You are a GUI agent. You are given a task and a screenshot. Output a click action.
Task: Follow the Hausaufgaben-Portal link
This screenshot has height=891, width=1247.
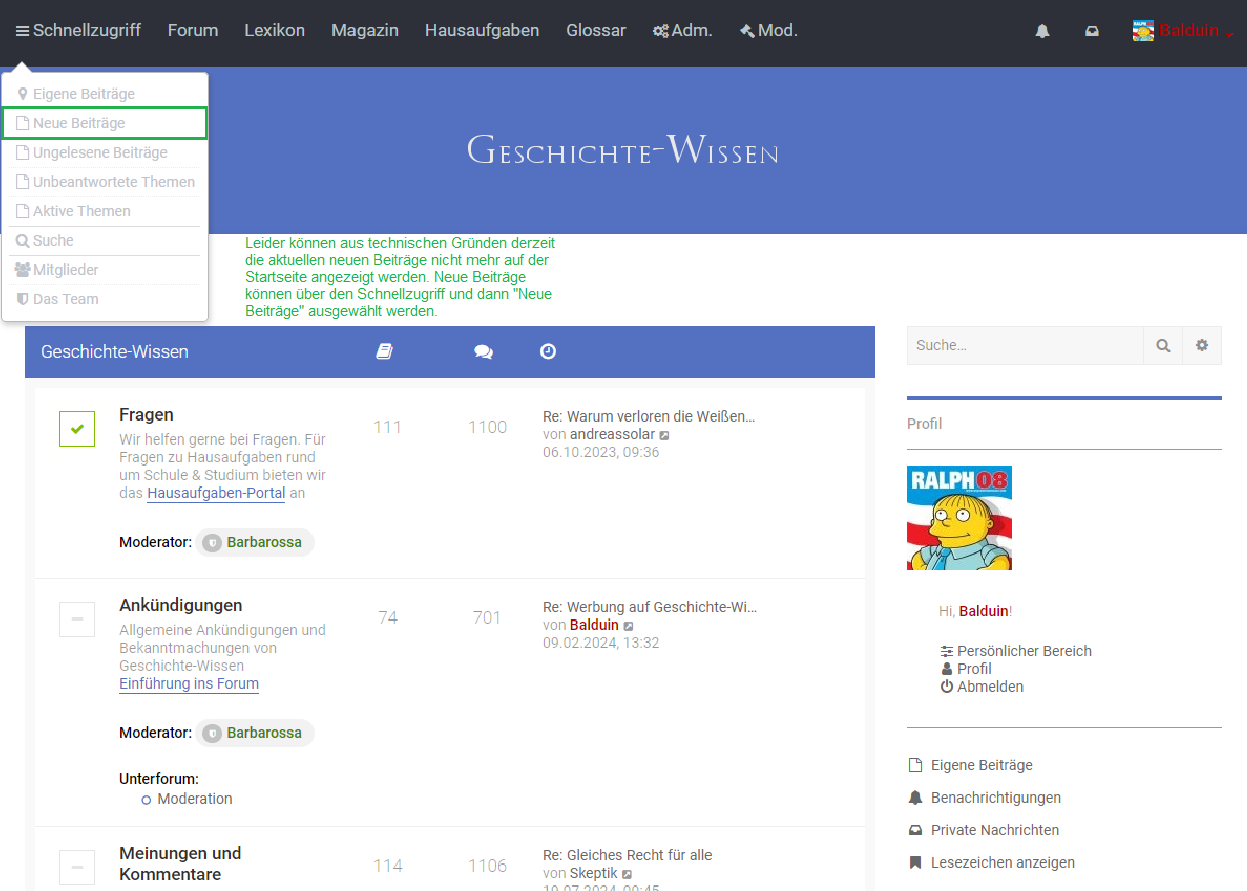click(x=216, y=493)
